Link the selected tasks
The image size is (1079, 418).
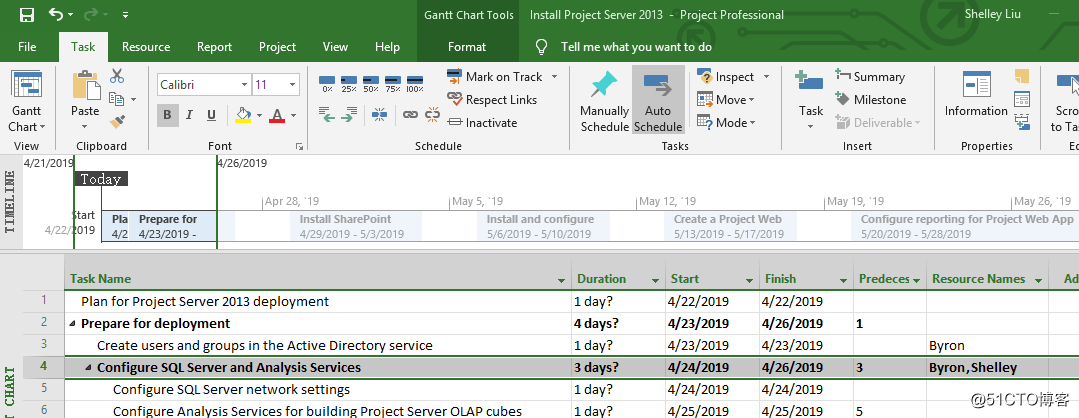pos(410,114)
